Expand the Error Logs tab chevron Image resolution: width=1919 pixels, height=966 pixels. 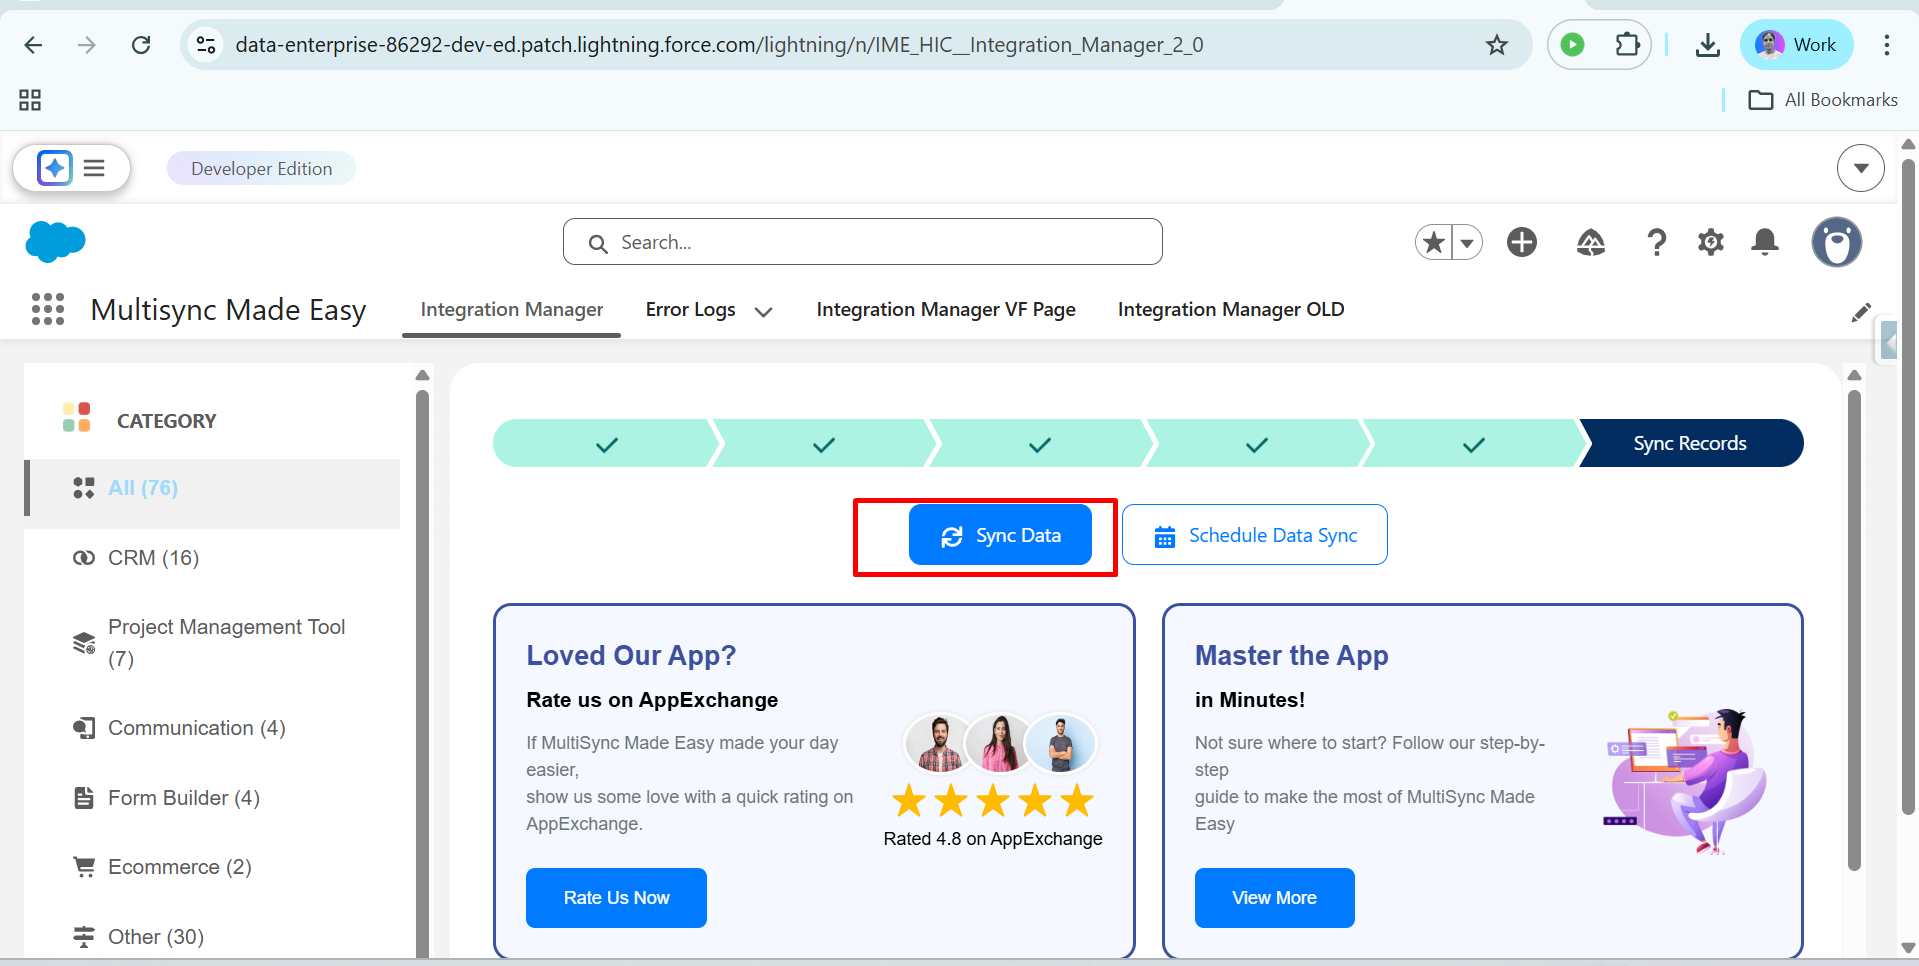point(763,311)
